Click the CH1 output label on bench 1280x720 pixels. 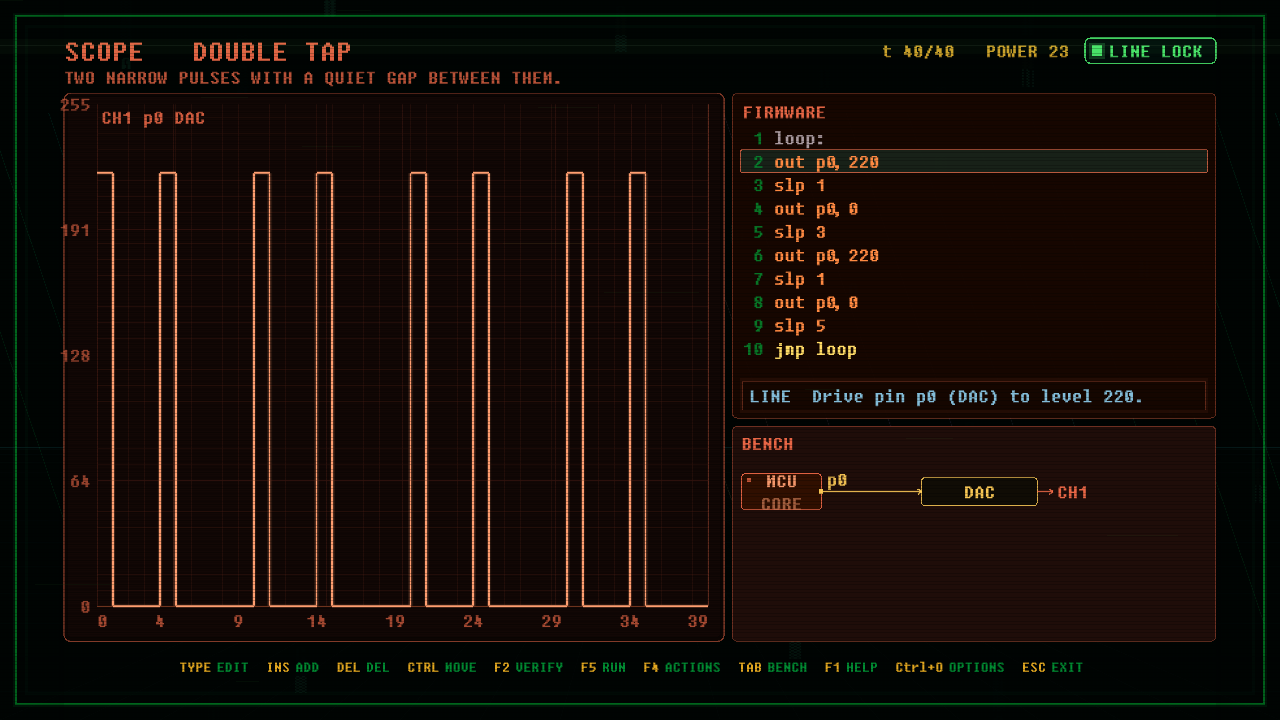[1072, 492]
